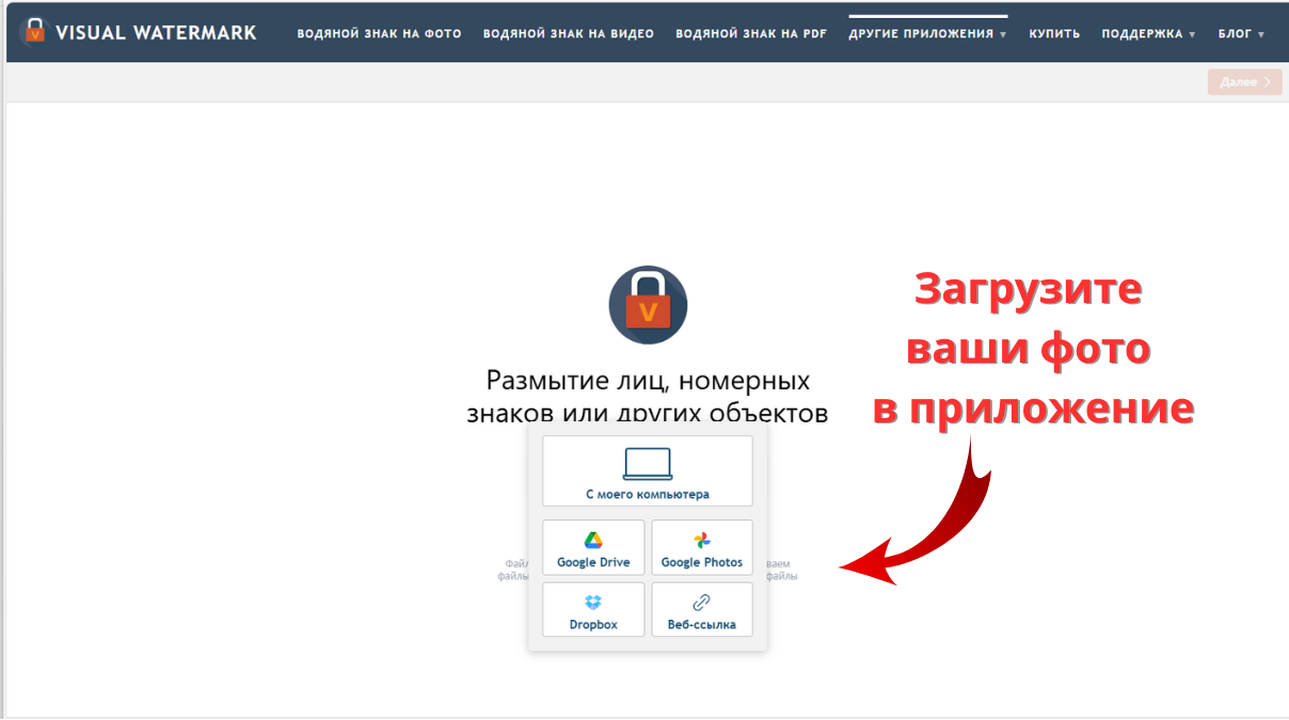1289x720 pixels.
Task: Click the large padlock logo above the heading
Action: tap(647, 305)
